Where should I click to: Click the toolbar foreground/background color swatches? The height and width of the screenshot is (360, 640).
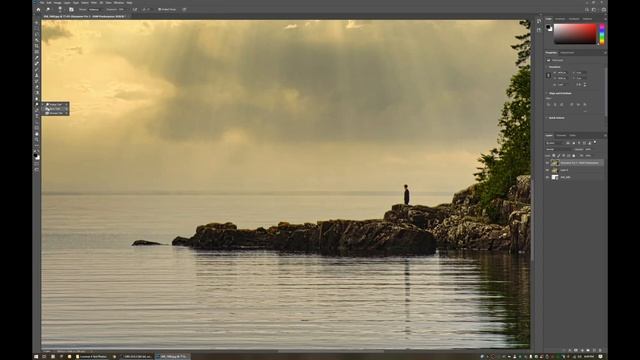pyautogui.click(x=37, y=156)
